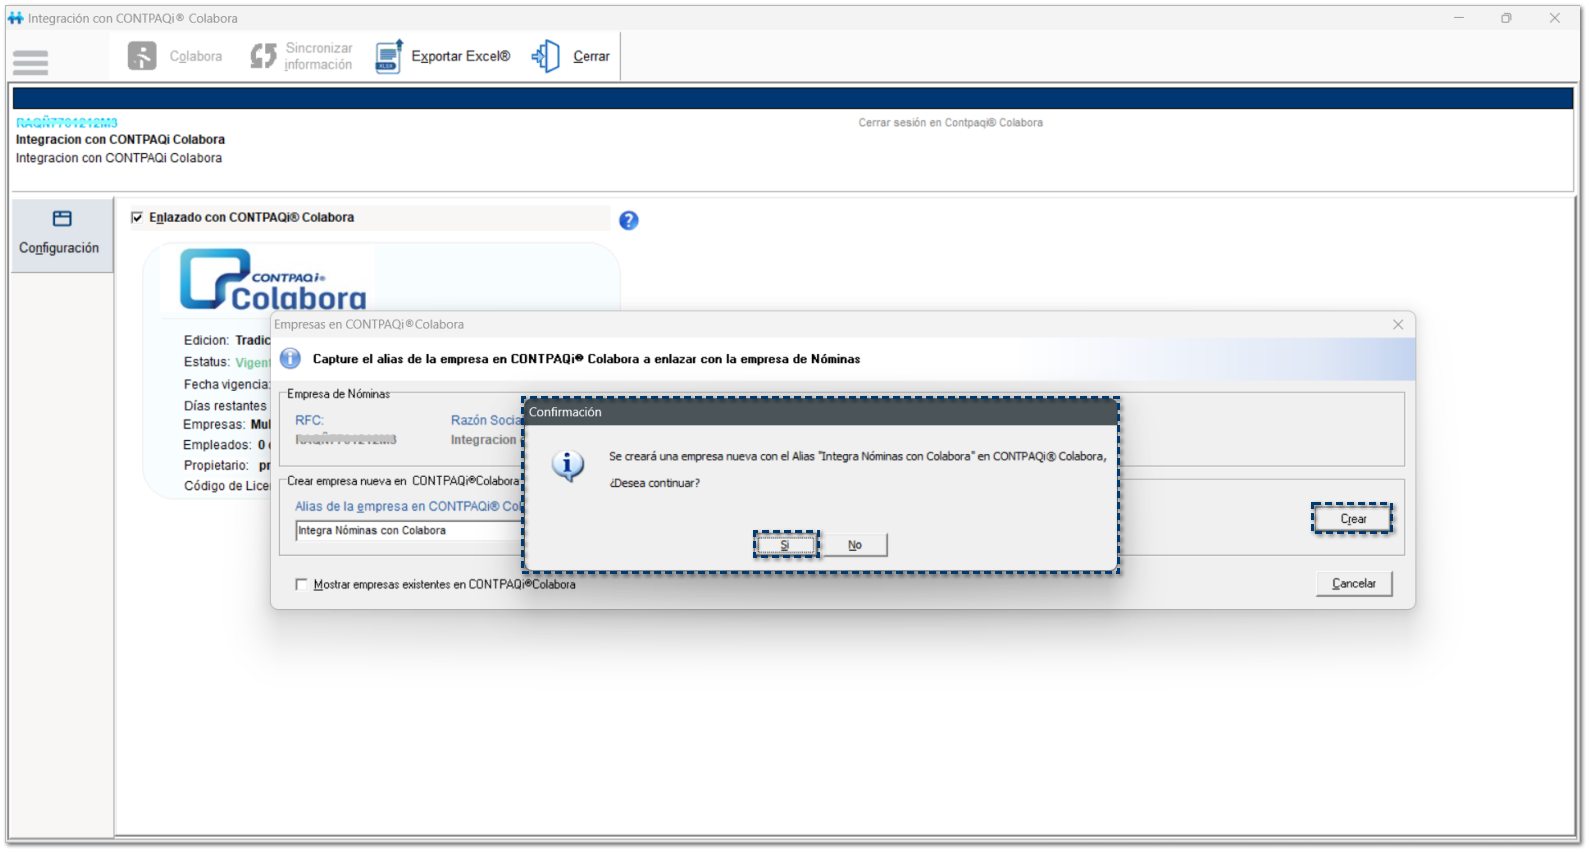Click the Configuración panel icon

(x=62, y=219)
